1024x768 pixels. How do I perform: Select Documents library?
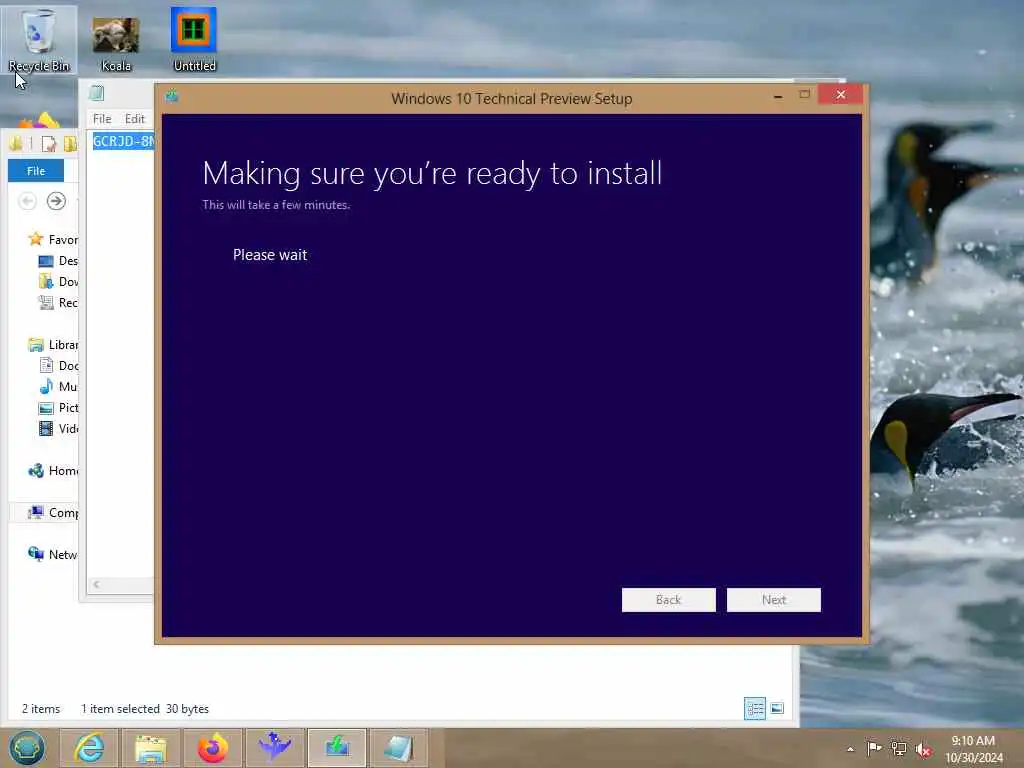pyautogui.click(x=58, y=366)
